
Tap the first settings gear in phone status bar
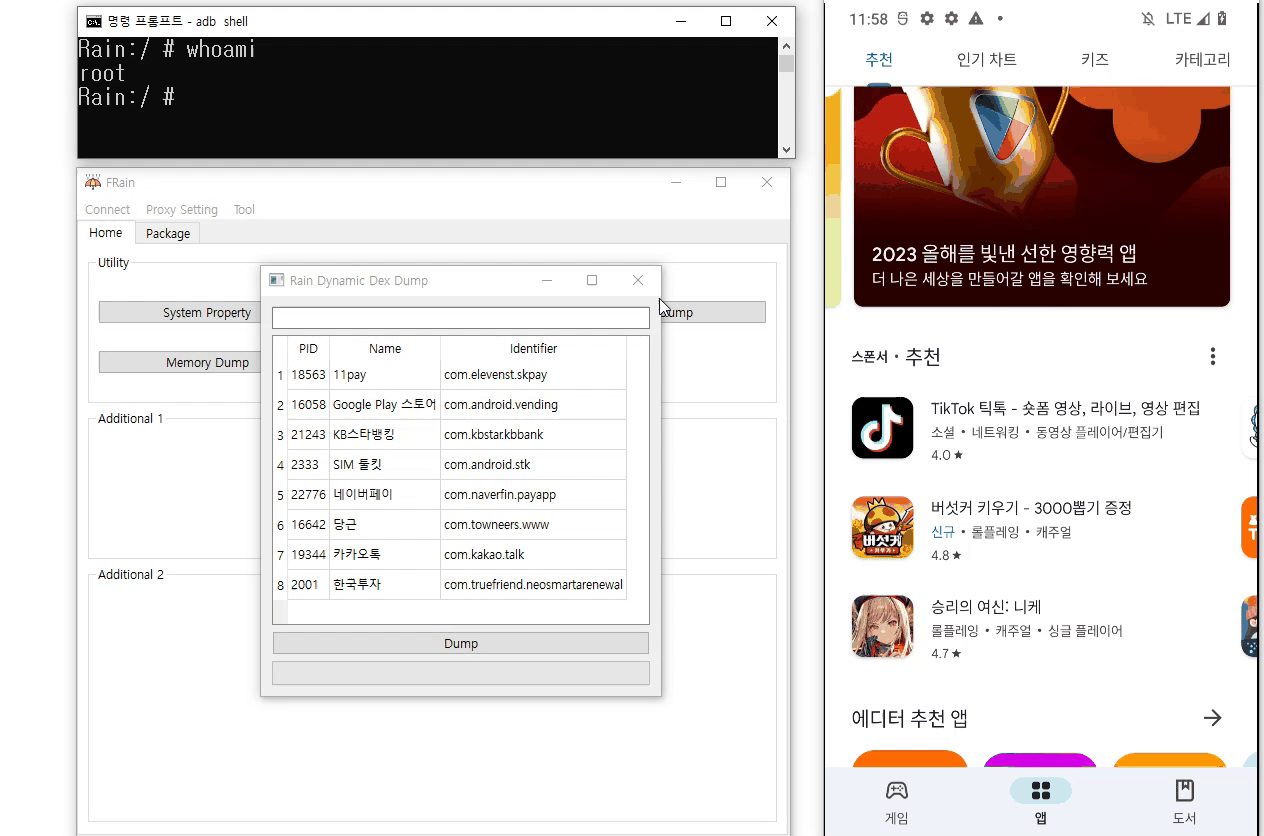click(927, 19)
